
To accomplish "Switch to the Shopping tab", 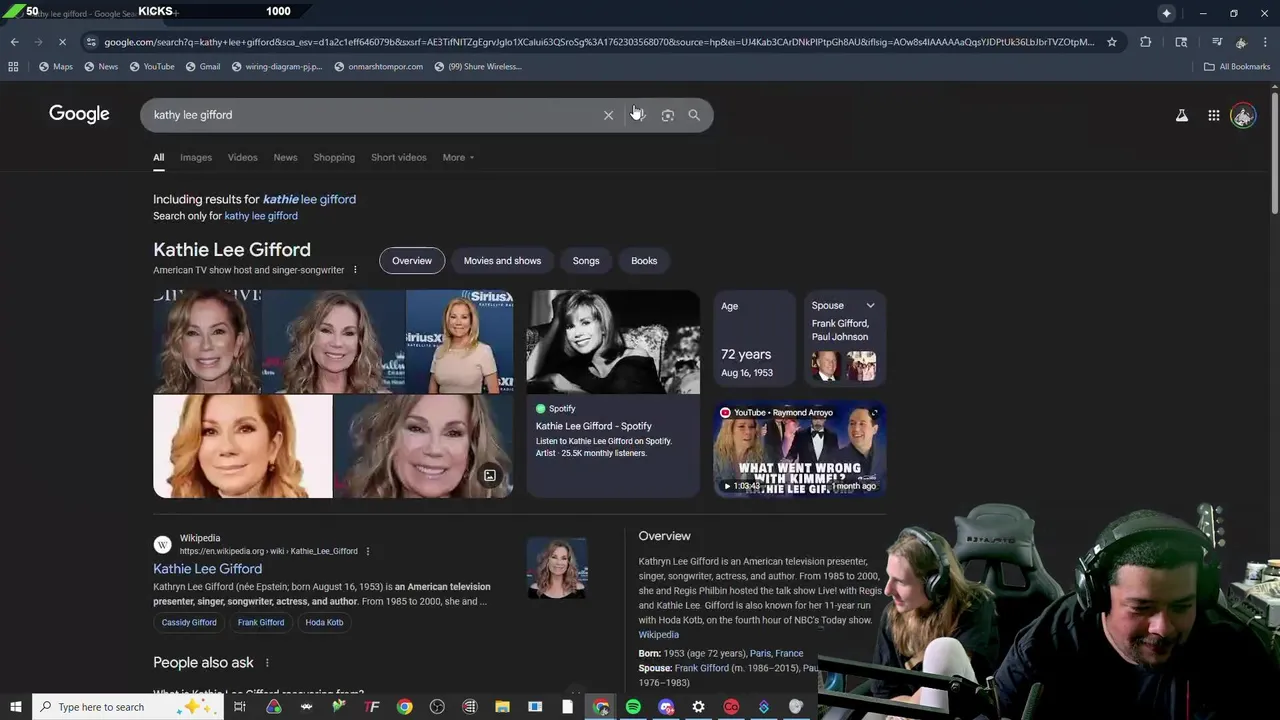I will point(334,157).
